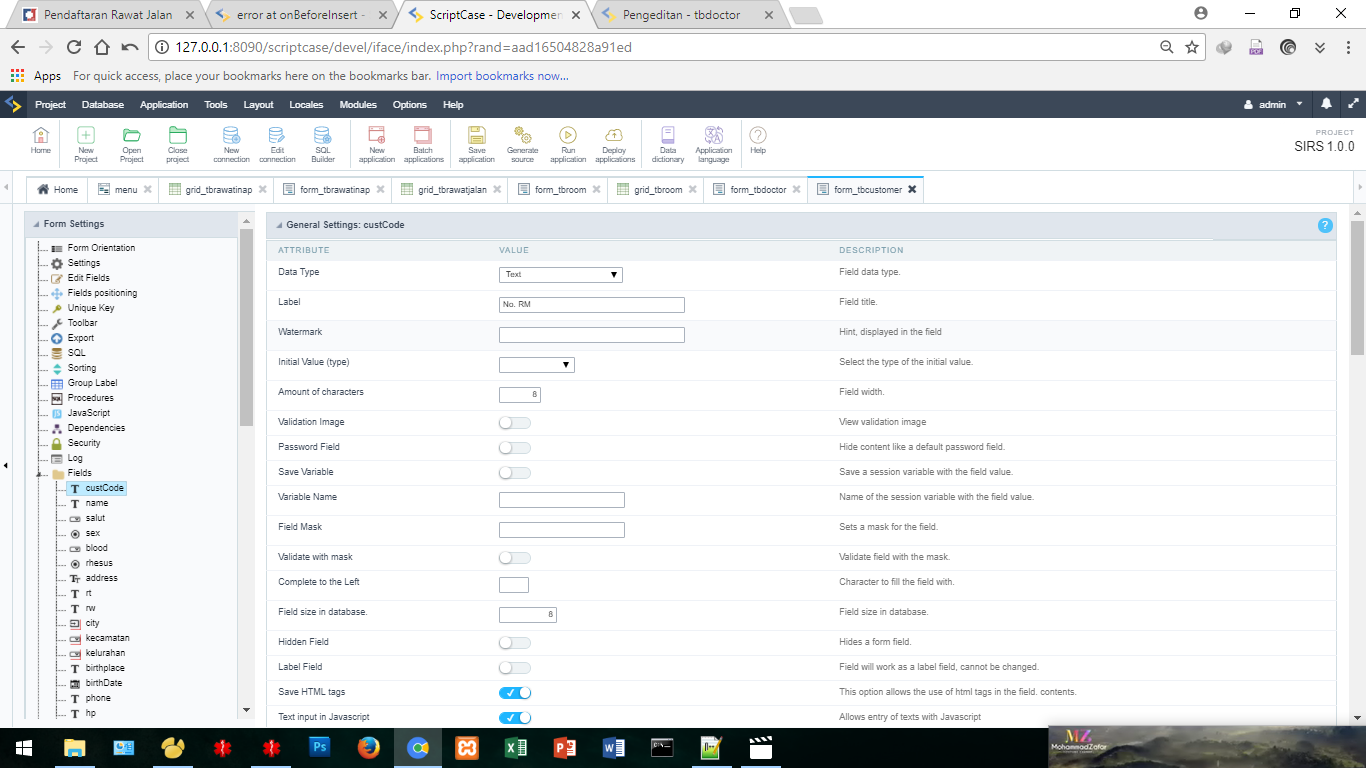This screenshot has height=768, width=1366.
Task: Open the admin user dropdown
Action: coord(1273,104)
